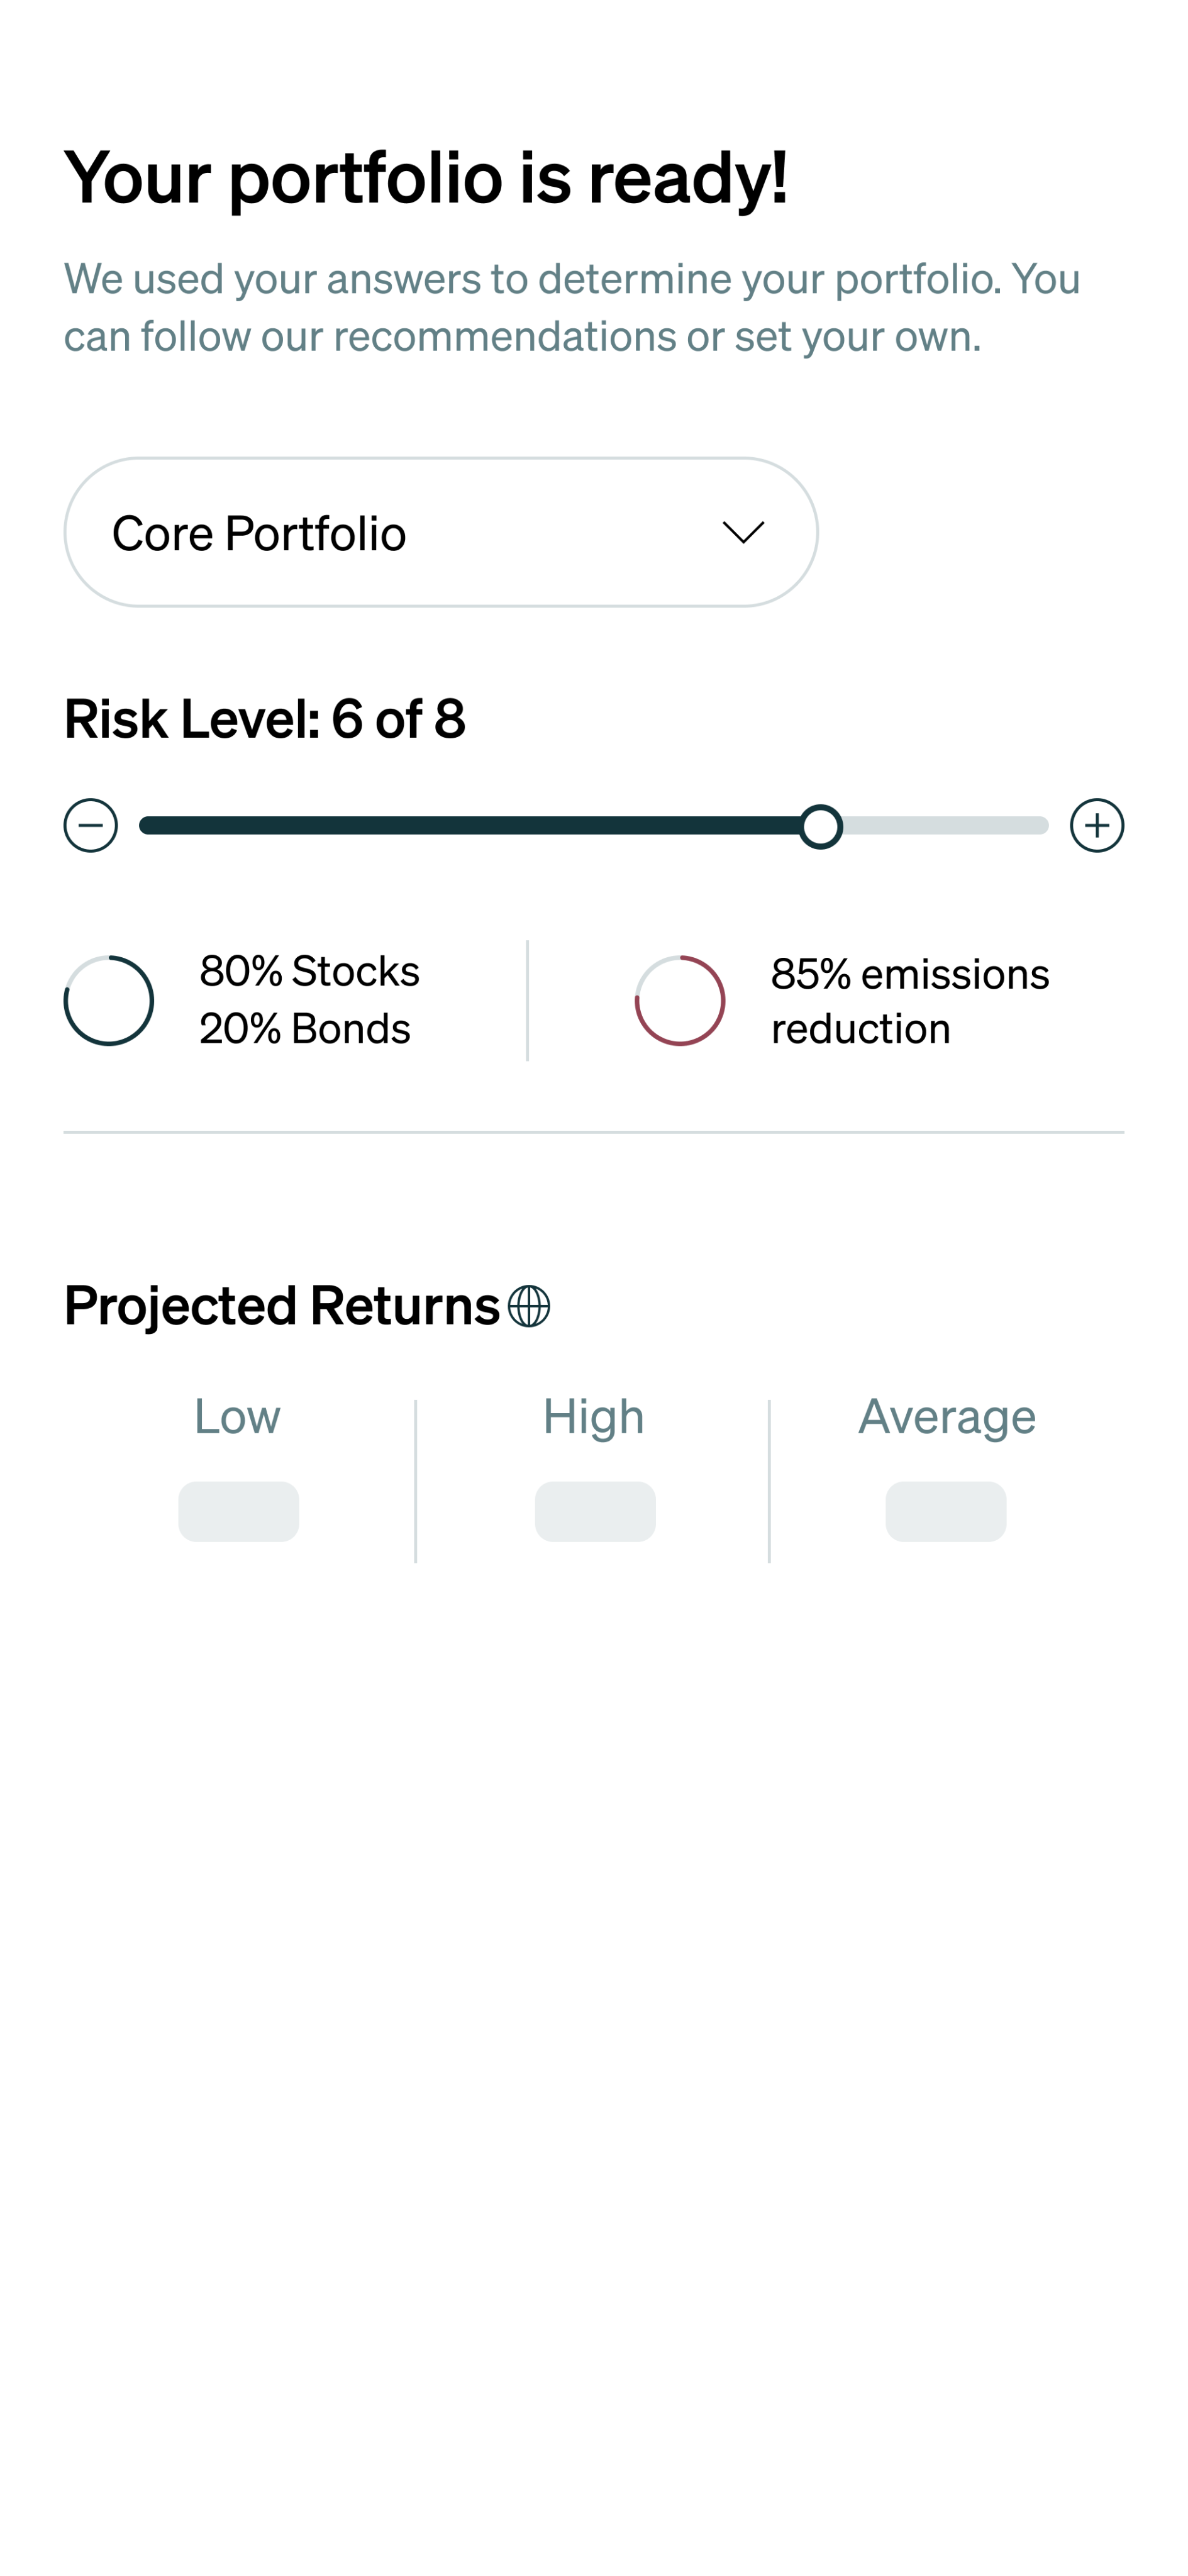Click the loading placeholder under Average
The height and width of the screenshot is (2576, 1188).
pos(945,1511)
